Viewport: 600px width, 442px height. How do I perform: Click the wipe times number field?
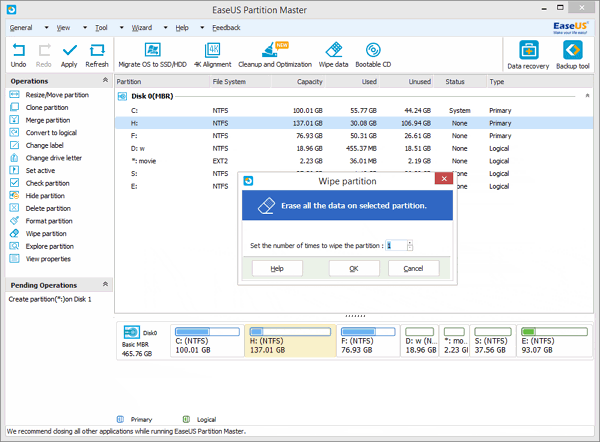pos(396,245)
